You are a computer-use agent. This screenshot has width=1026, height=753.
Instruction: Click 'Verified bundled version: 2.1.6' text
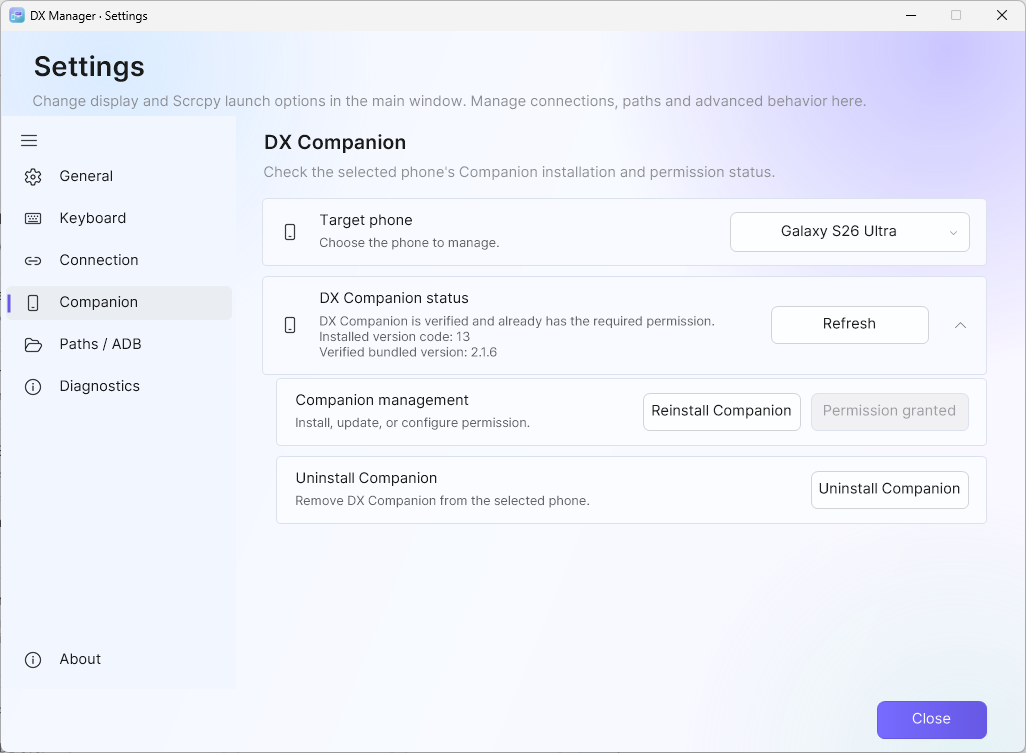[x=408, y=353]
